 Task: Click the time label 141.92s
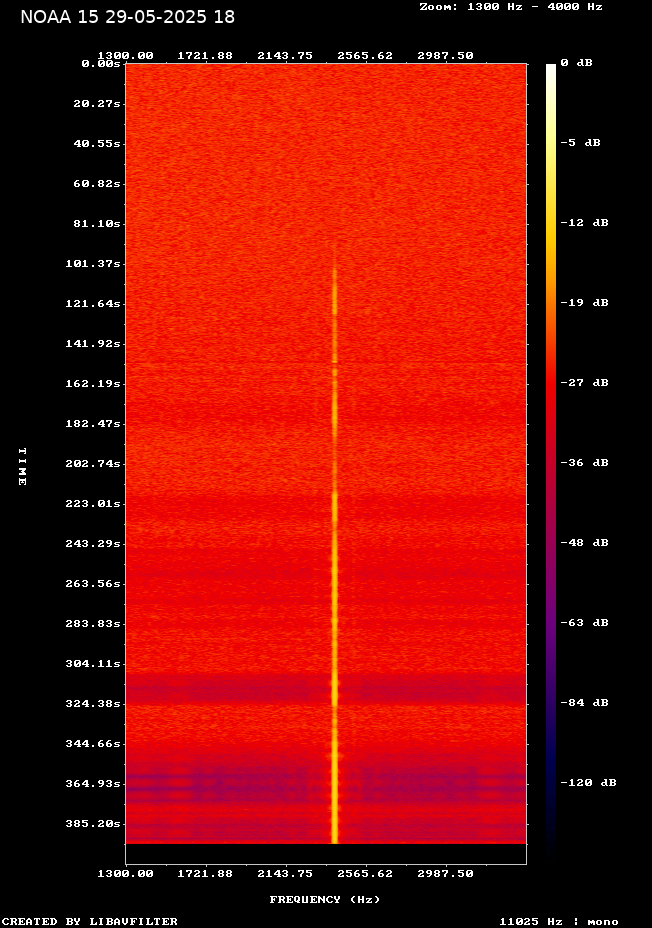pos(93,344)
